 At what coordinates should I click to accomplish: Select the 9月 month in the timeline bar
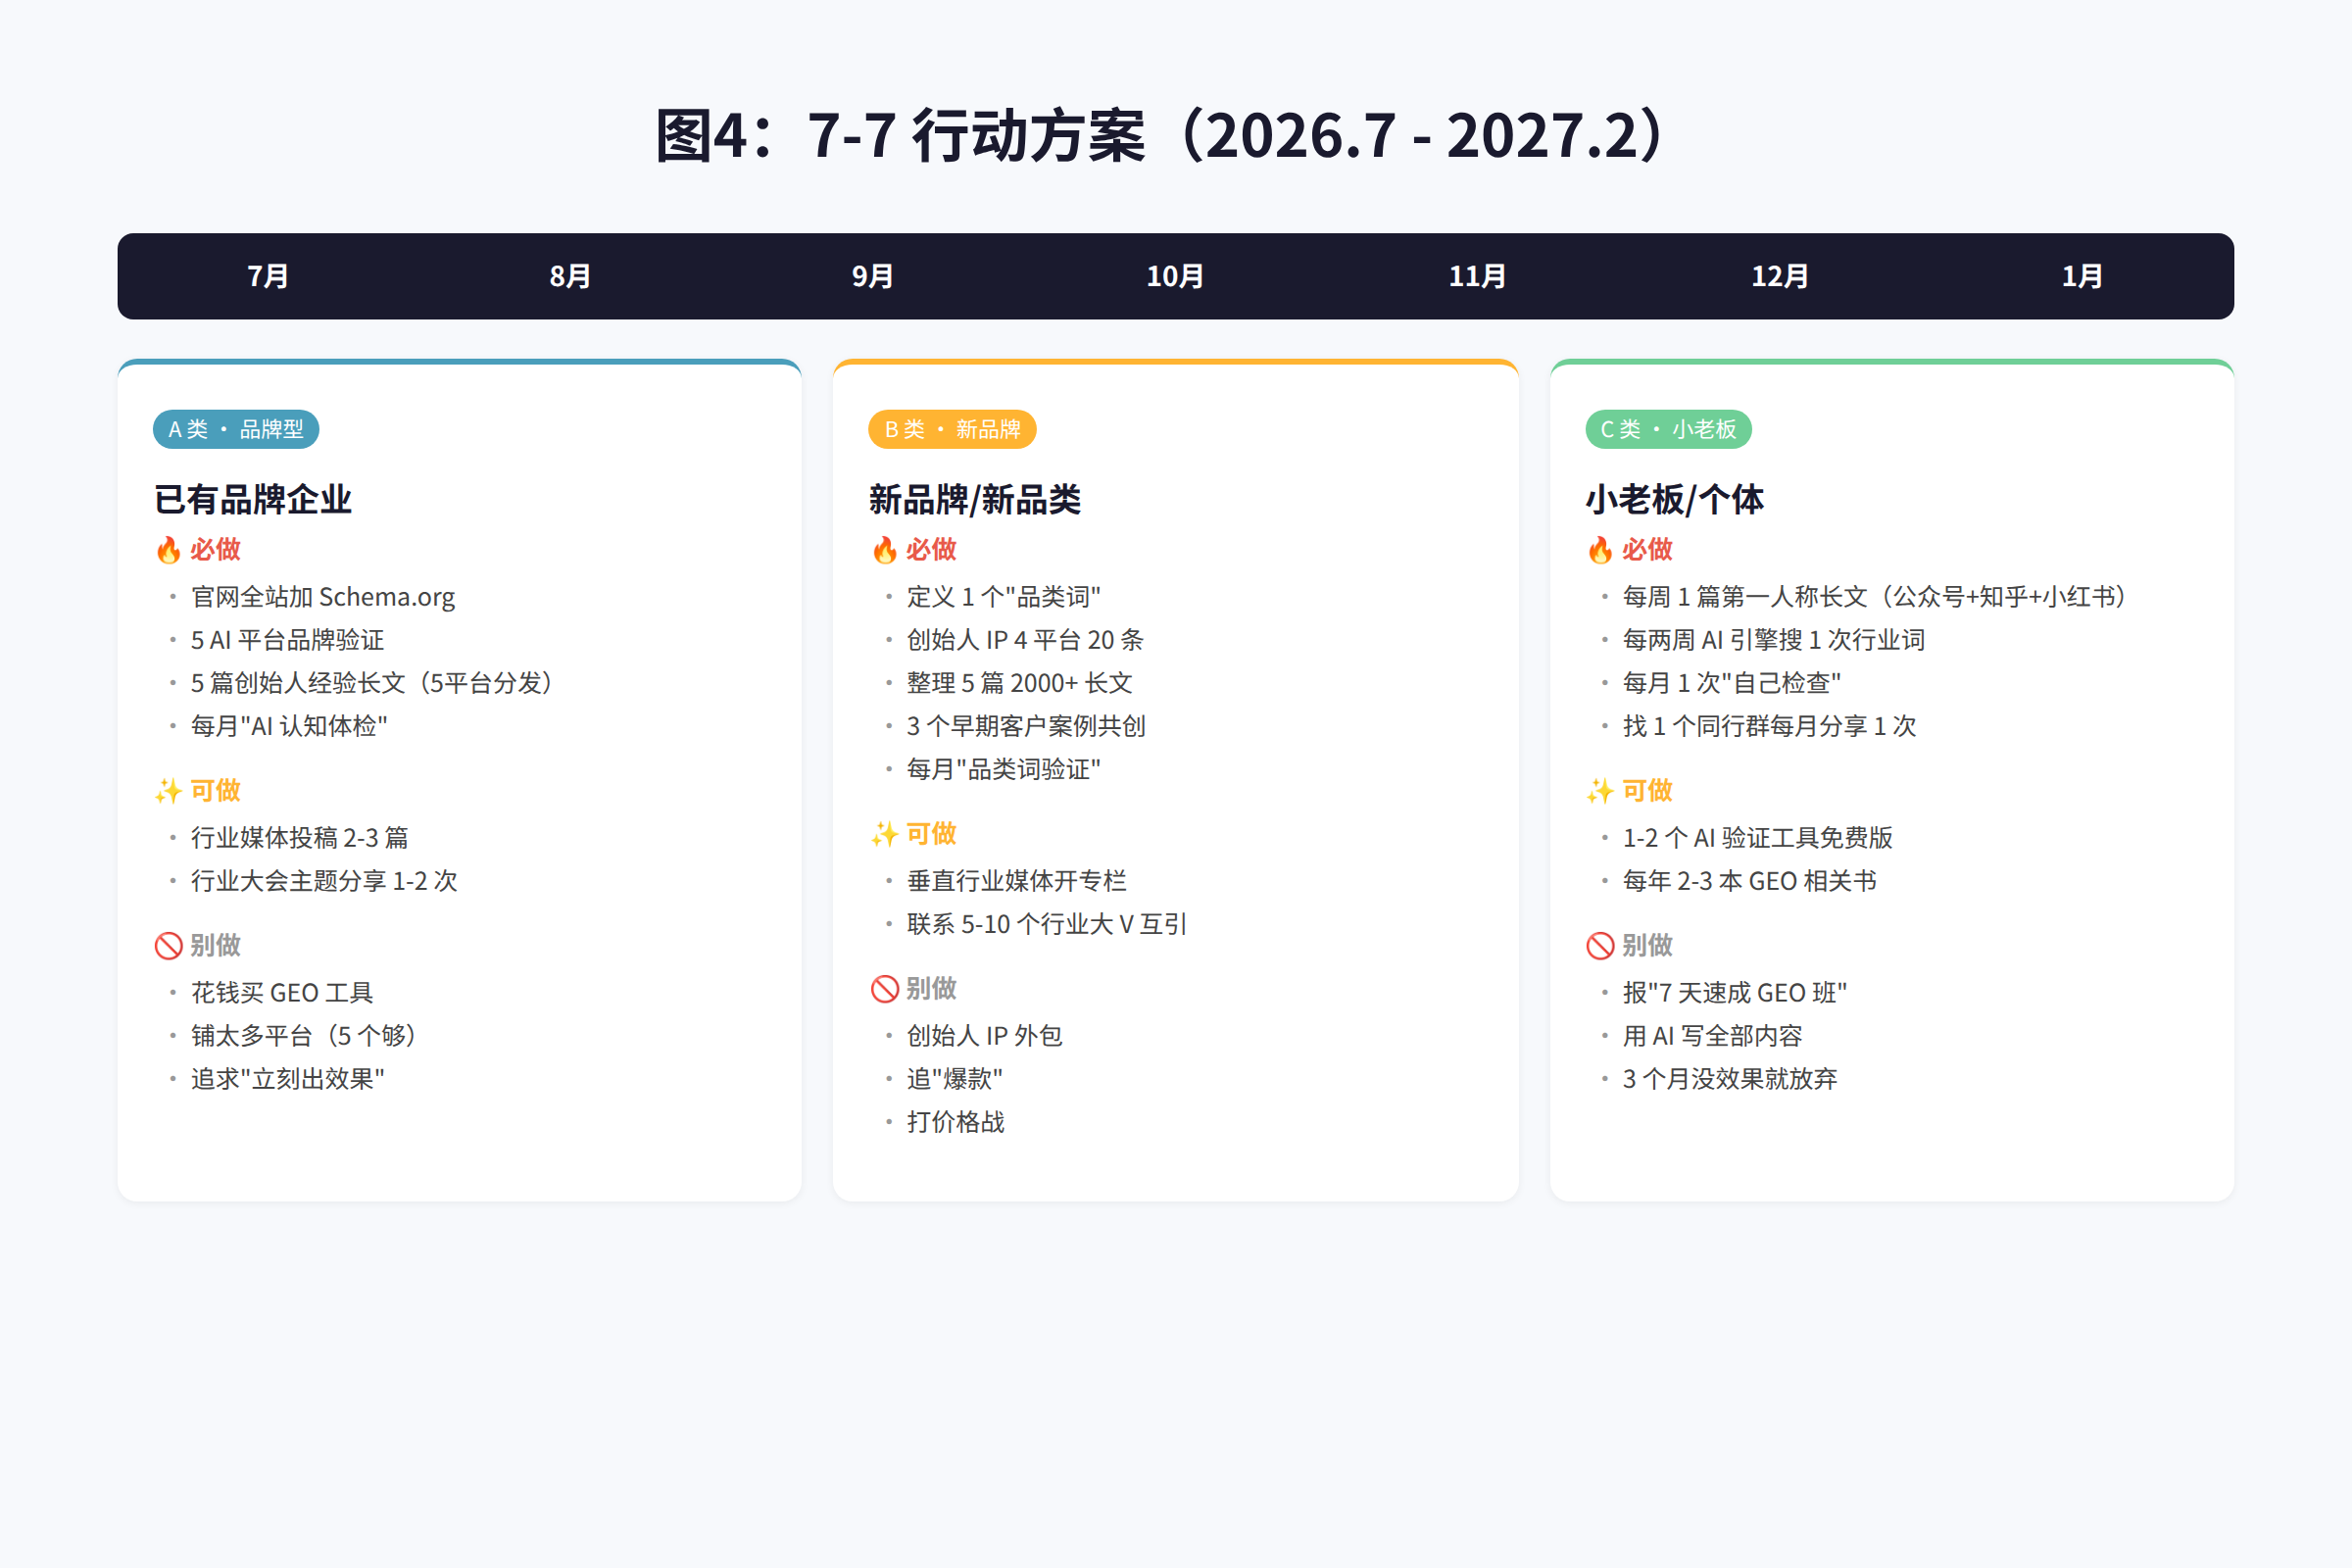tap(873, 277)
